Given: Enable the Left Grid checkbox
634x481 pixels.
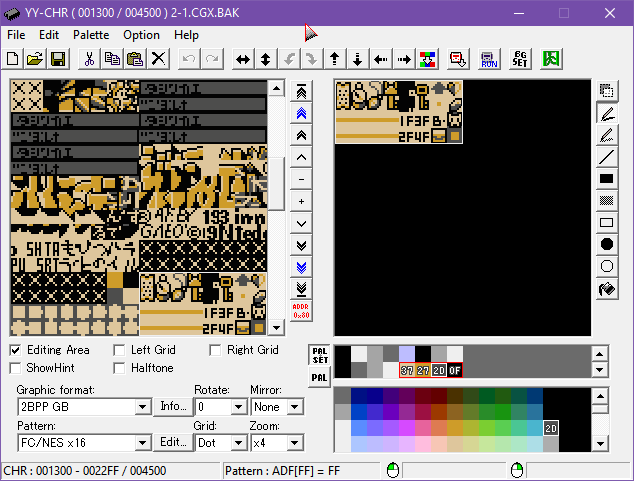Looking at the screenshot, I should tap(119, 350).
